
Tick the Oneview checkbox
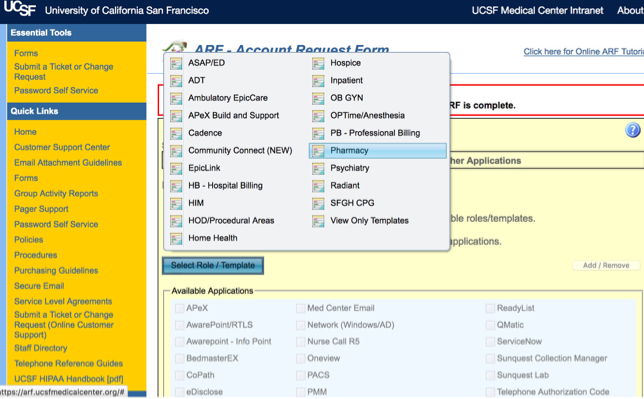[301, 358]
